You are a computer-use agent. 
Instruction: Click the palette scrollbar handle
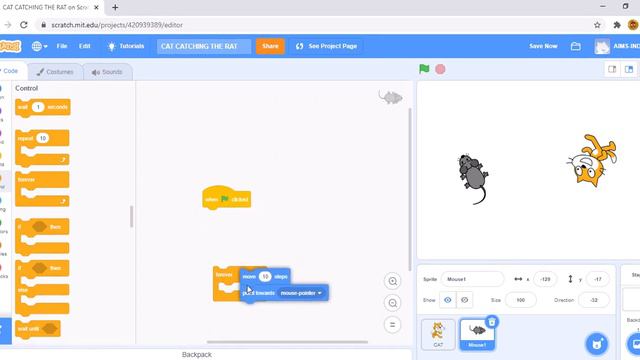click(131, 216)
